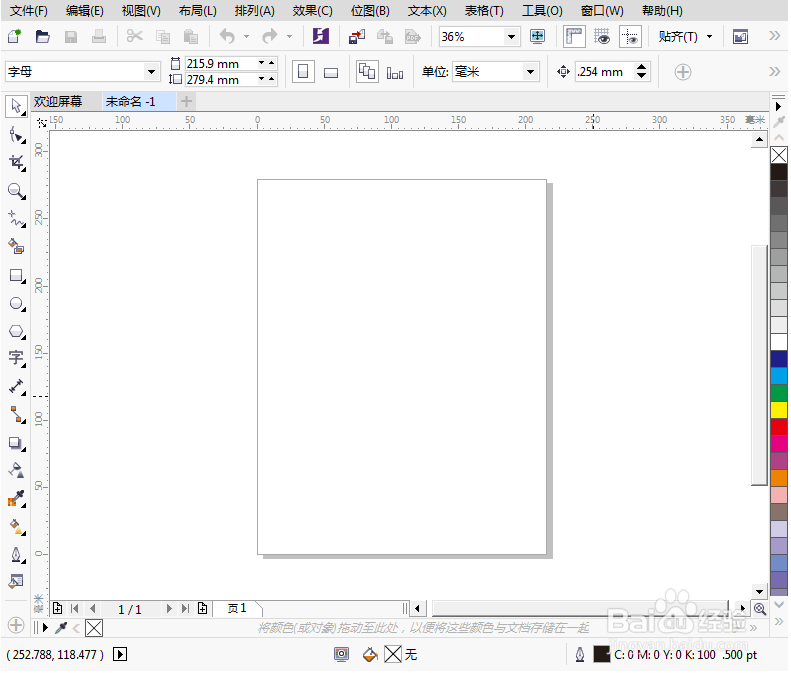Select the Freehand drawing tool
This screenshot has width=791, height=673.
pyautogui.click(x=16, y=219)
